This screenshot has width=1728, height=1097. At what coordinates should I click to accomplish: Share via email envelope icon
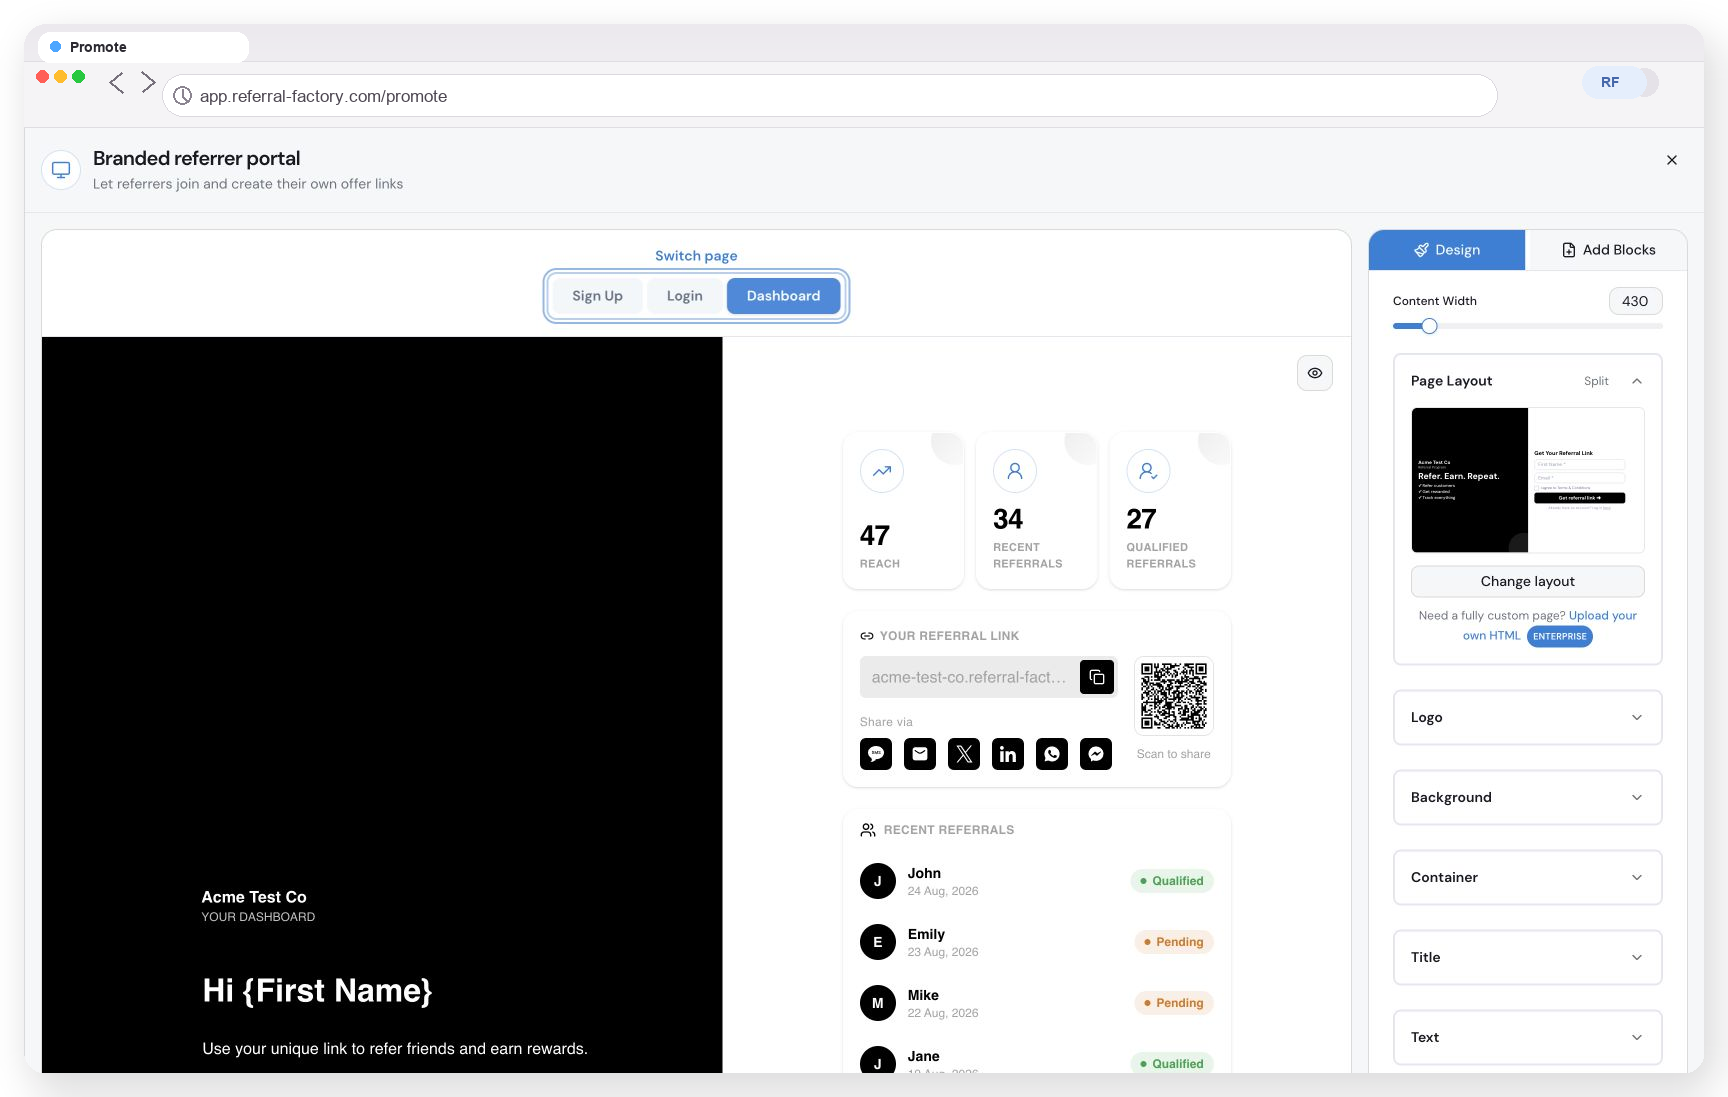point(920,754)
